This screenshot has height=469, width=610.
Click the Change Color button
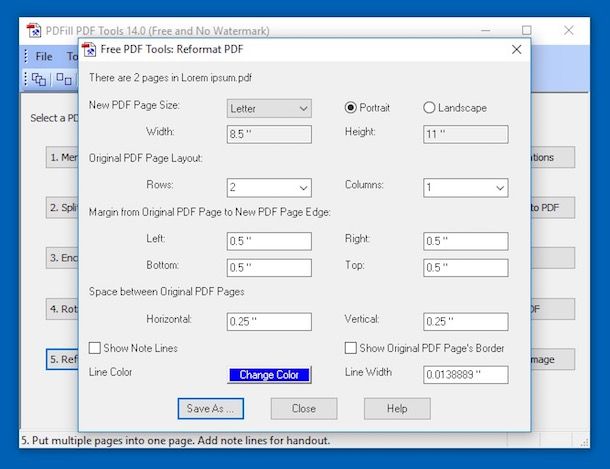click(269, 374)
